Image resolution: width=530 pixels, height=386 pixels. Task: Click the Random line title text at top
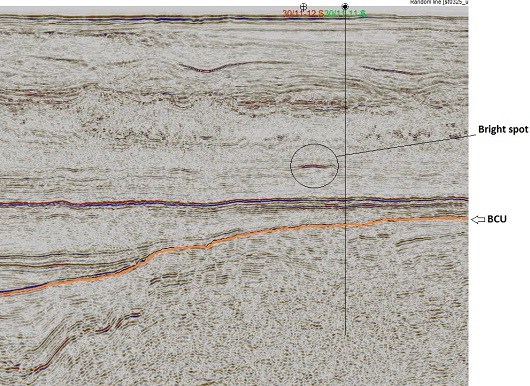(439, 2)
